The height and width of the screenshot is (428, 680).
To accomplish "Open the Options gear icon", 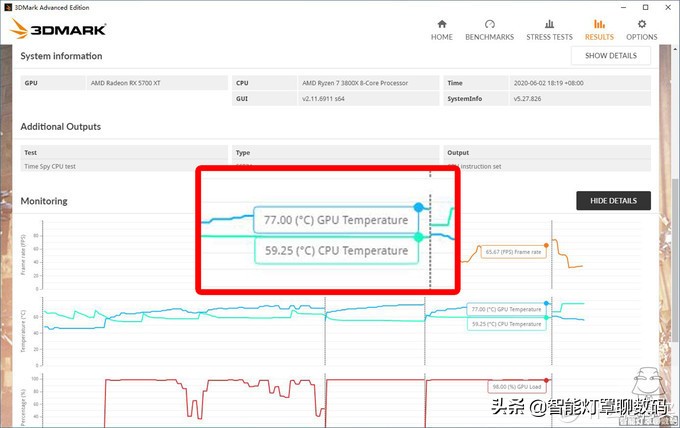I will [x=642, y=23].
